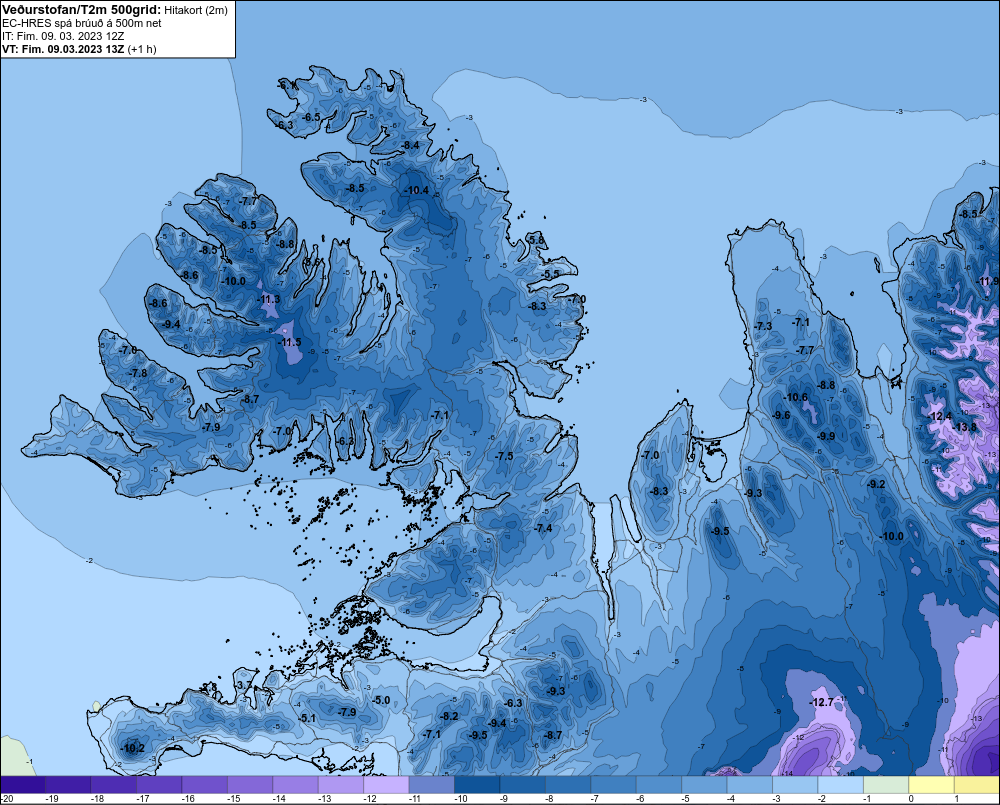The image size is (1000, 805).
Task: Click the -9.9 temperature label
Action: click(826, 436)
